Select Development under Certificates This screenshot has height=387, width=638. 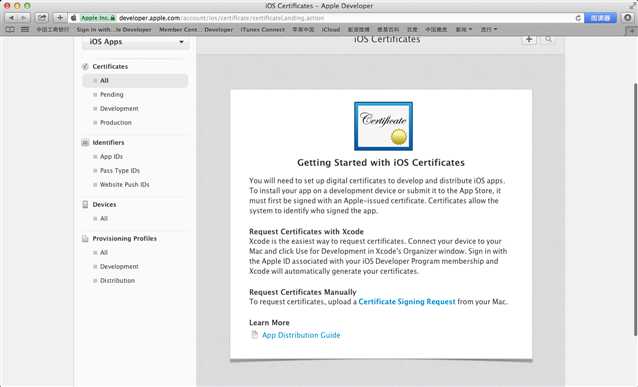pyautogui.click(x=119, y=109)
